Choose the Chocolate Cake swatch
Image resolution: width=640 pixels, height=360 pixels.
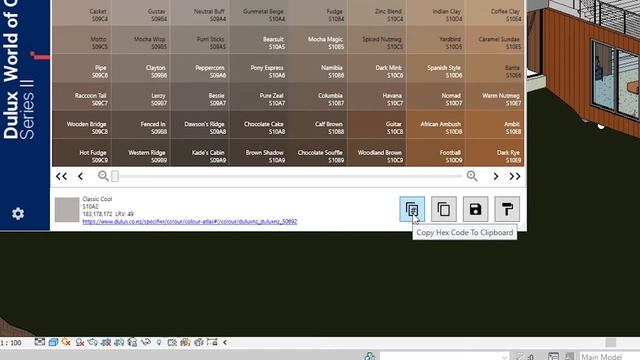259,124
